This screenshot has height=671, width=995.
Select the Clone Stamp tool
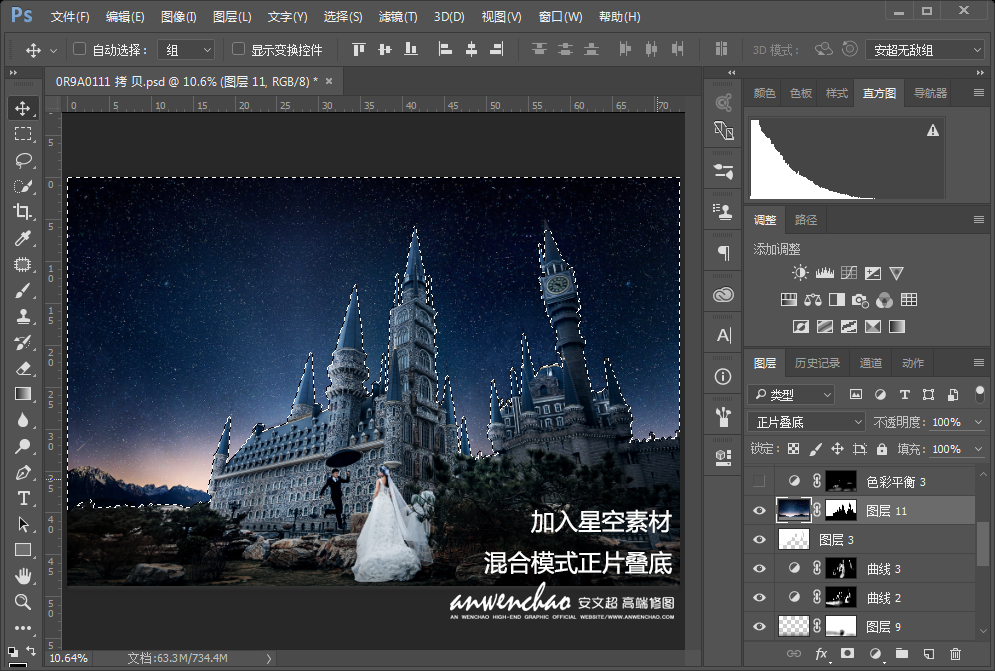pyautogui.click(x=23, y=316)
